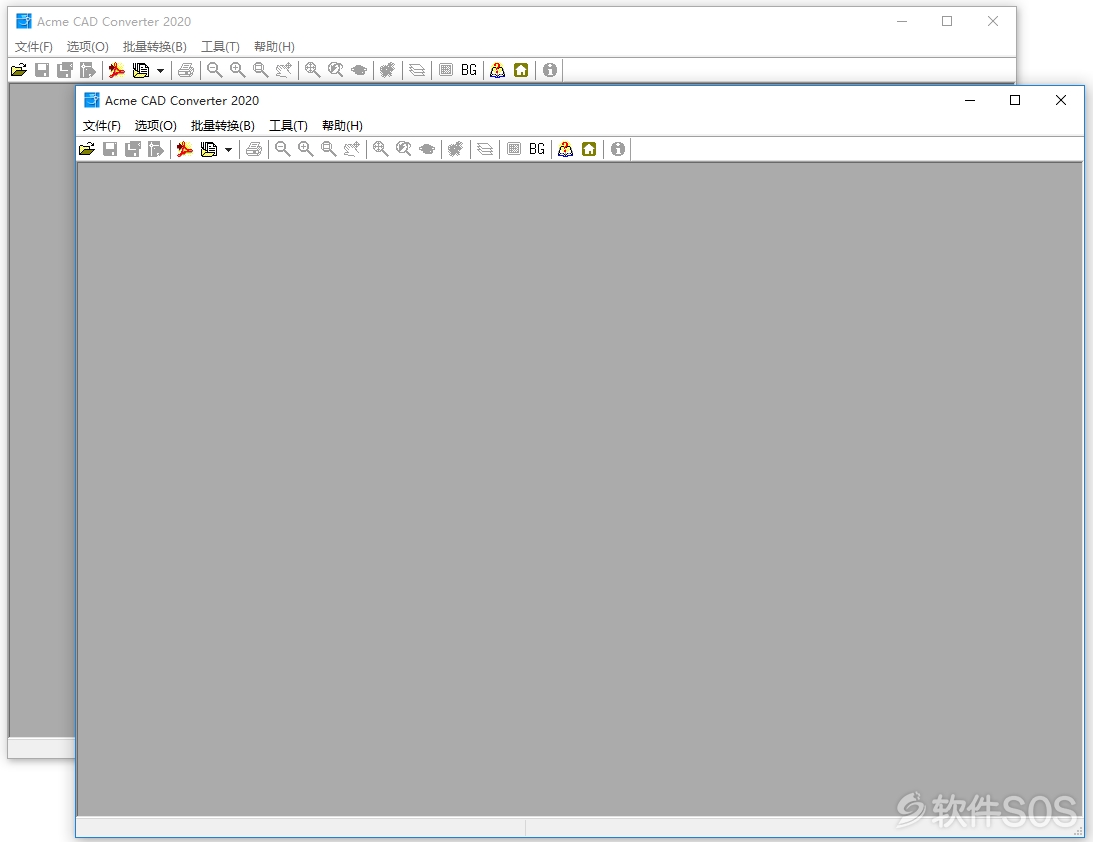Image resolution: width=1093 pixels, height=842 pixels.
Task: Click the zoom previous icon in front window
Action: (404, 149)
